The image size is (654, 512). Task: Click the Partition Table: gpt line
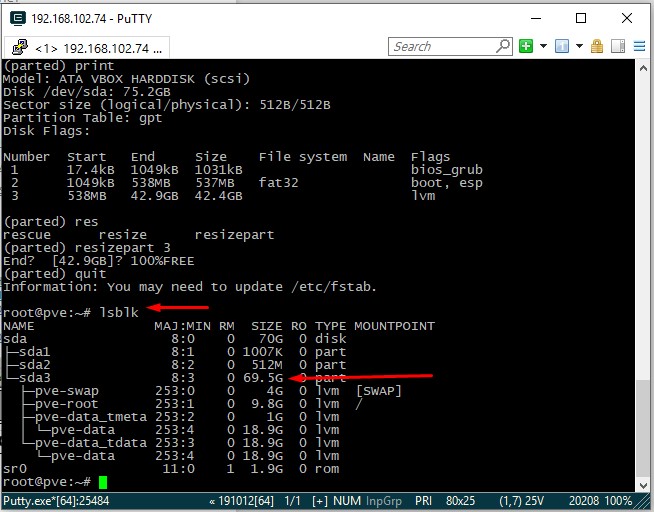click(83, 118)
